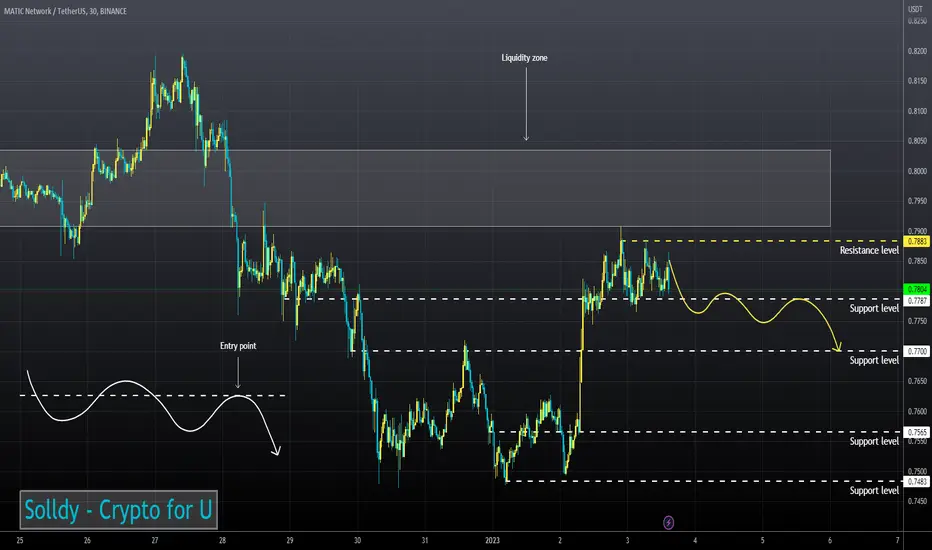Click the MATIC Network / TetherUS chart title
Image resolution: width=932 pixels, height=550 pixels.
(65, 11)
